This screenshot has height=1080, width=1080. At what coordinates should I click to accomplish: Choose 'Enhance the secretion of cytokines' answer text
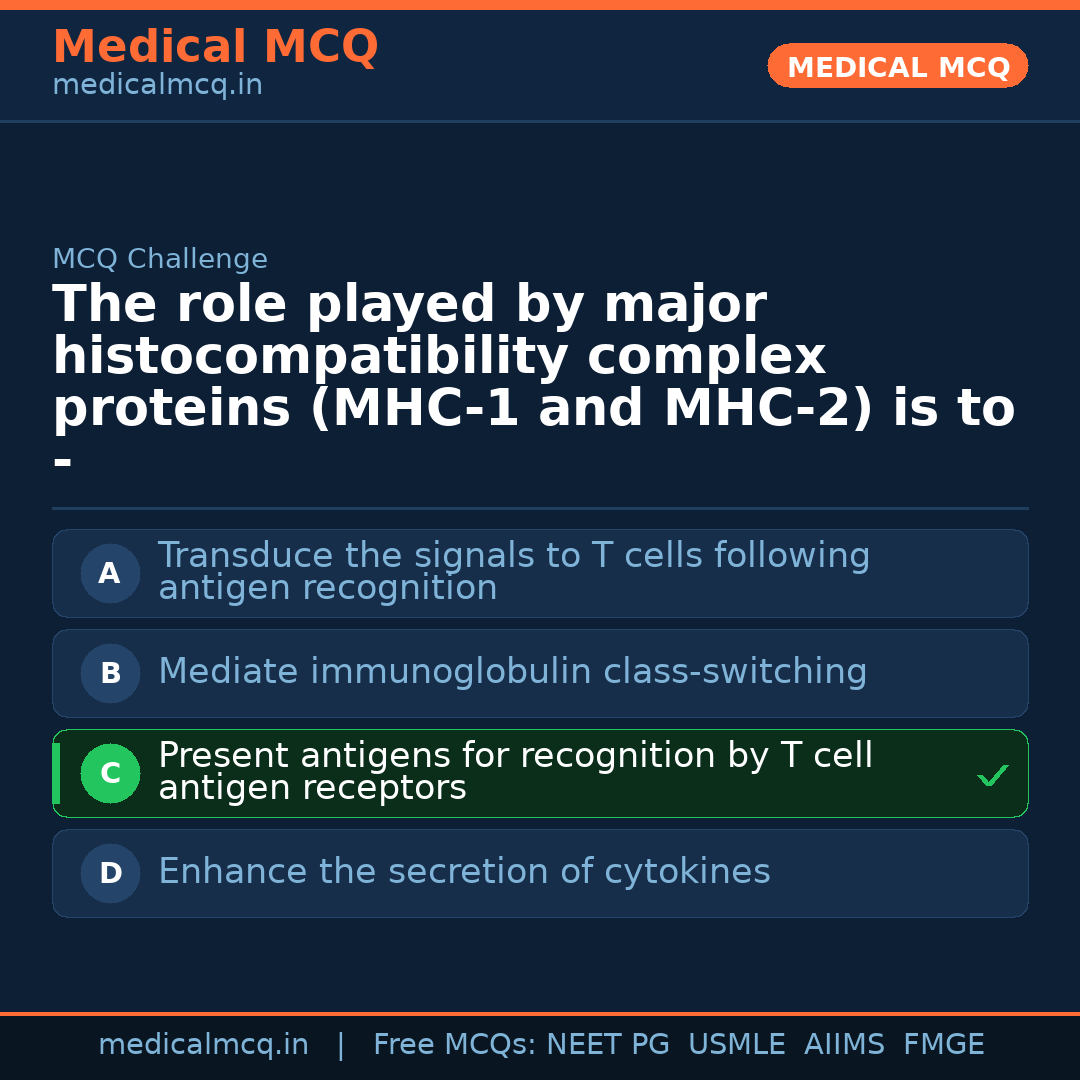click(x=464, y=872)
